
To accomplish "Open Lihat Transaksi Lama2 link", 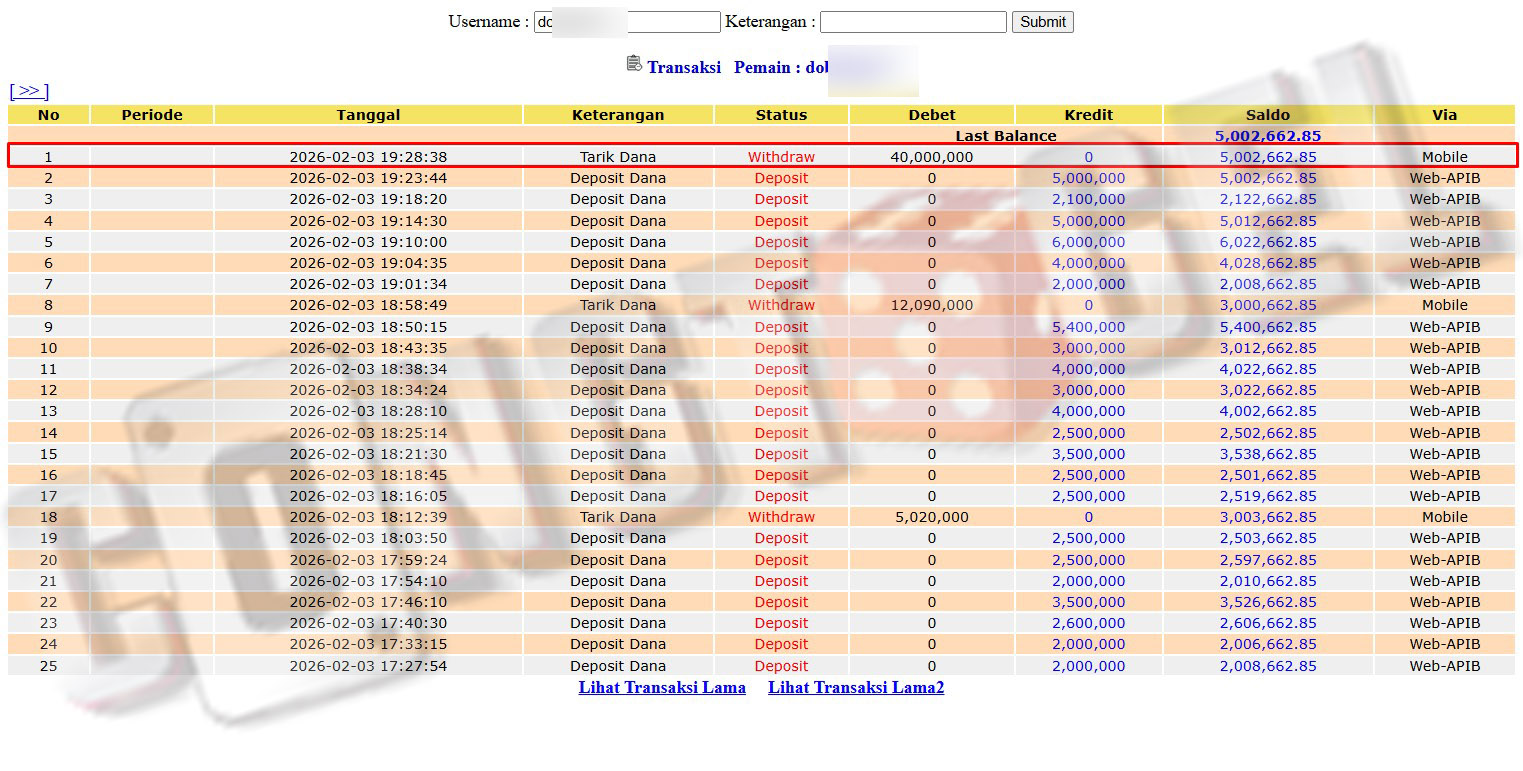I will 856,687.
